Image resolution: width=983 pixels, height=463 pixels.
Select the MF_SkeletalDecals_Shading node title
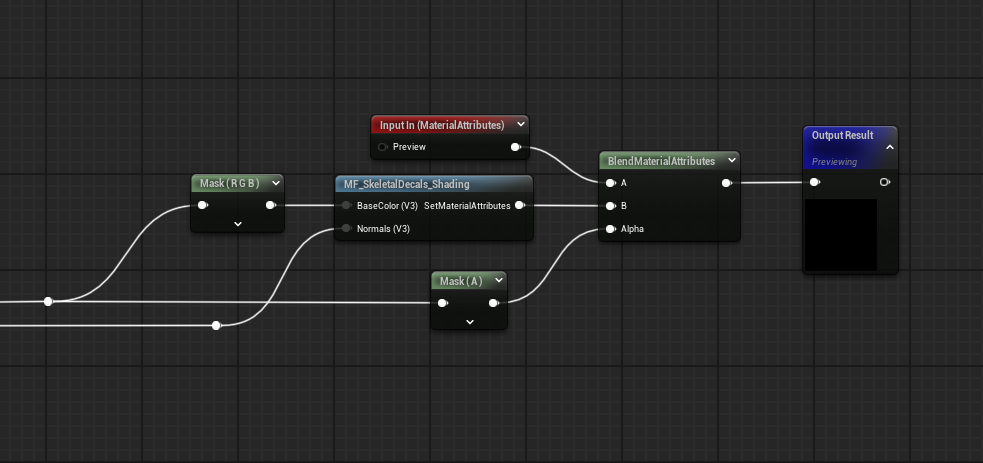pyautogui.click(x=407, y=184)
